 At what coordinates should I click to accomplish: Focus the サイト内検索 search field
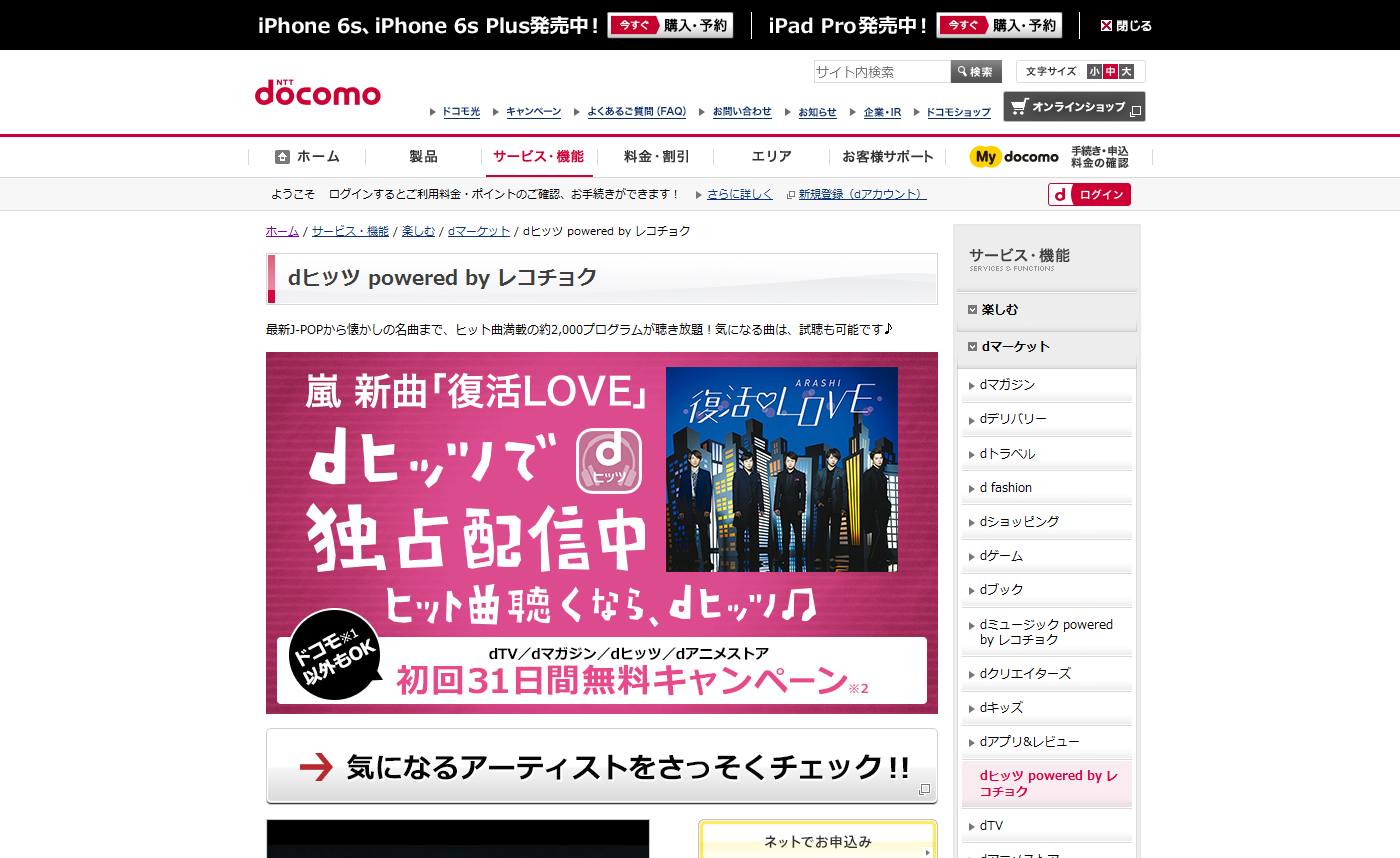(x=881, y=71)
